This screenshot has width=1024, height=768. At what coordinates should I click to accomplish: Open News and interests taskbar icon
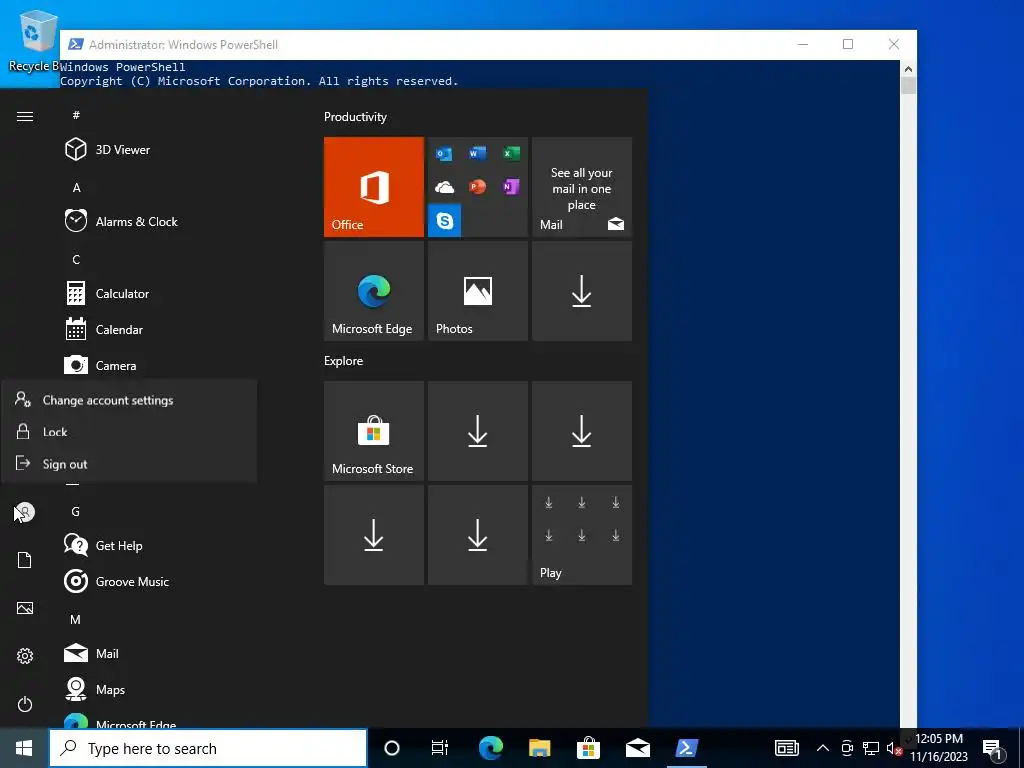(786, 748)
